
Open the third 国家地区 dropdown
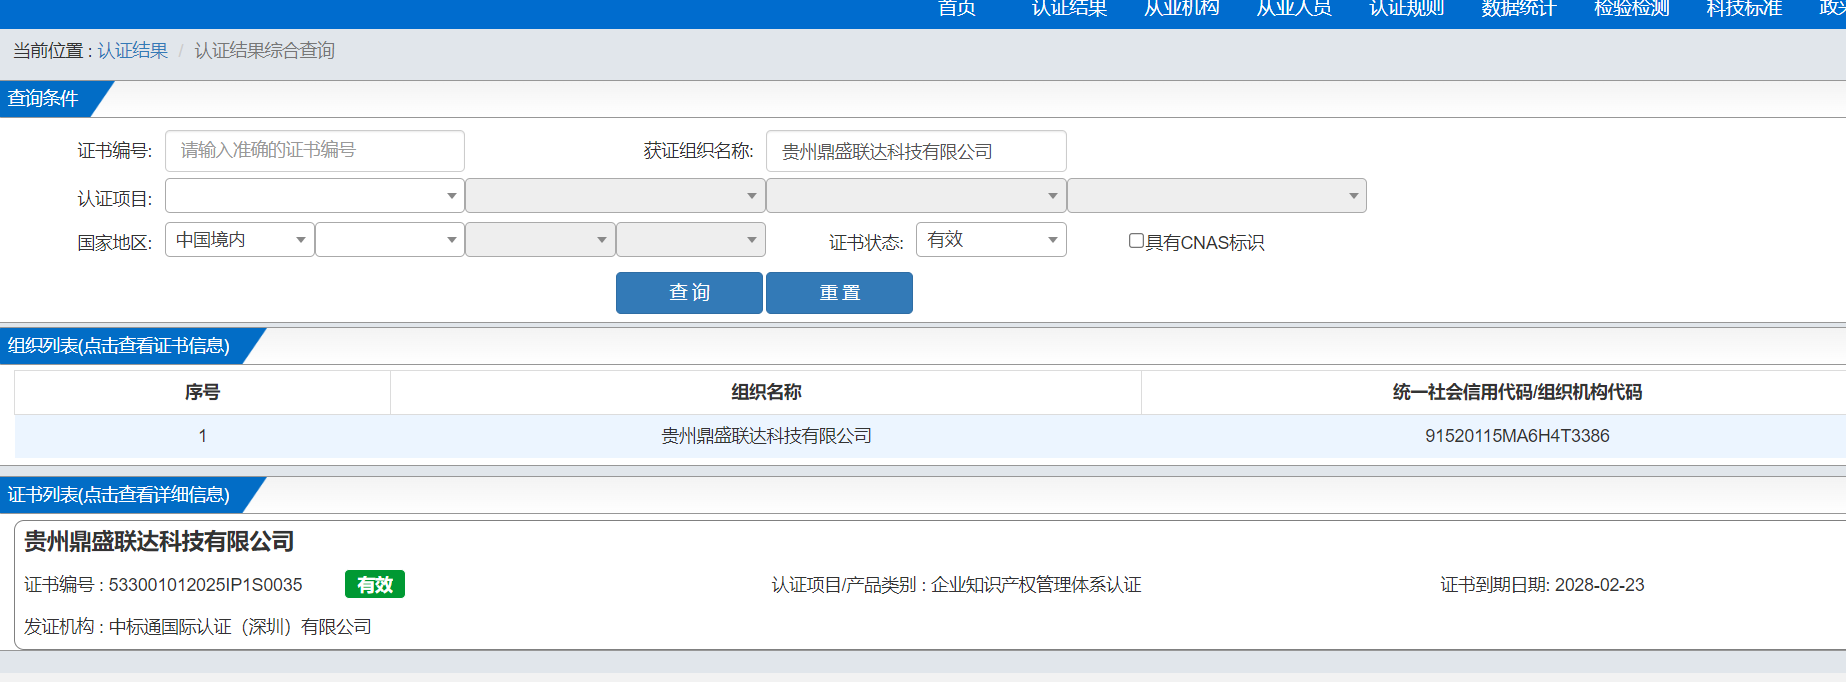(540, 240)
